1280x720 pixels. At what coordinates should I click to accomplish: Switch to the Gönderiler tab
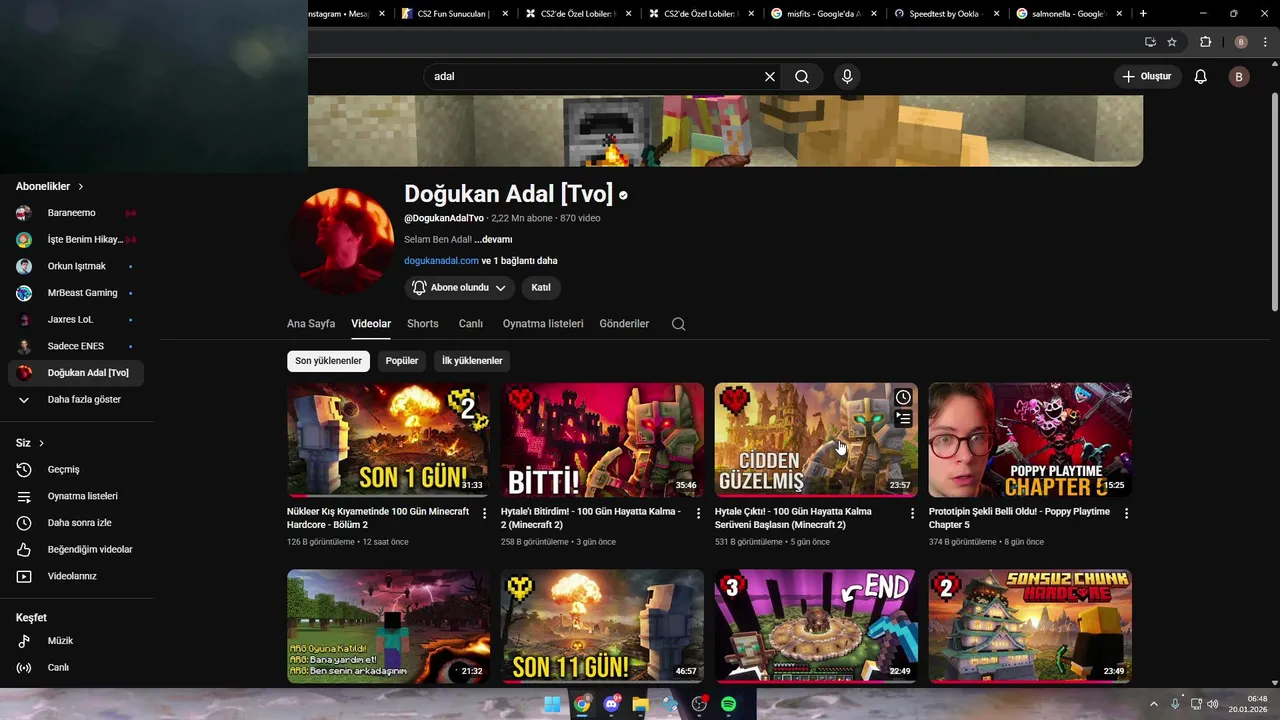pos(624,324)
